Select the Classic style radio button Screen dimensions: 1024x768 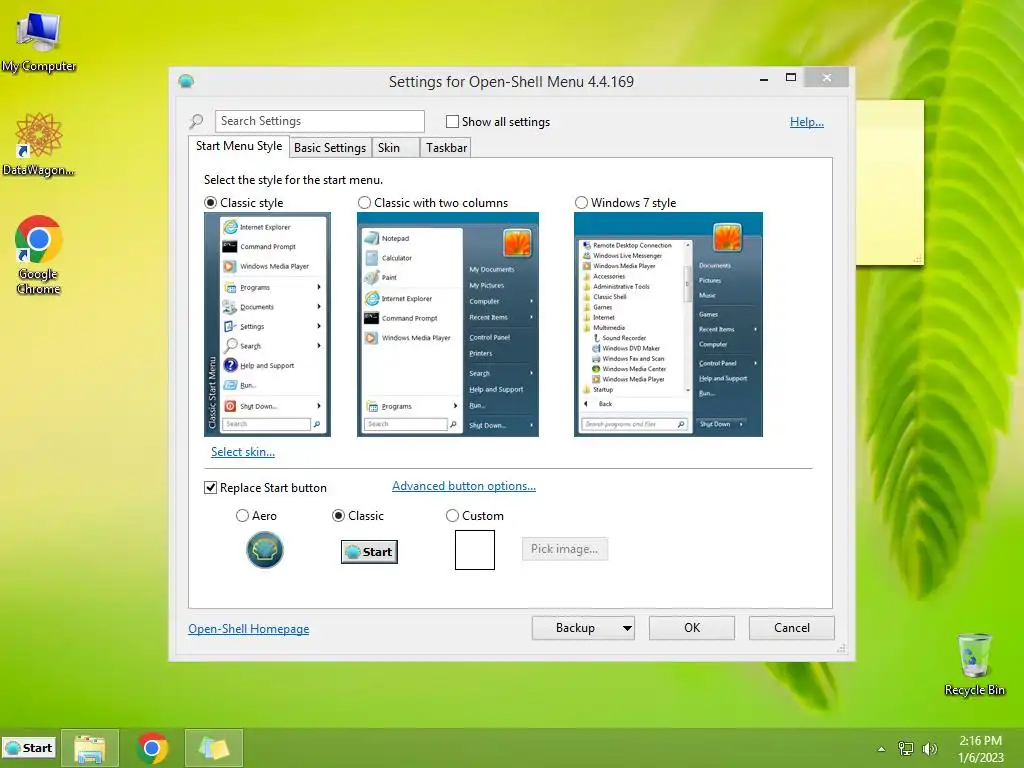210,202
